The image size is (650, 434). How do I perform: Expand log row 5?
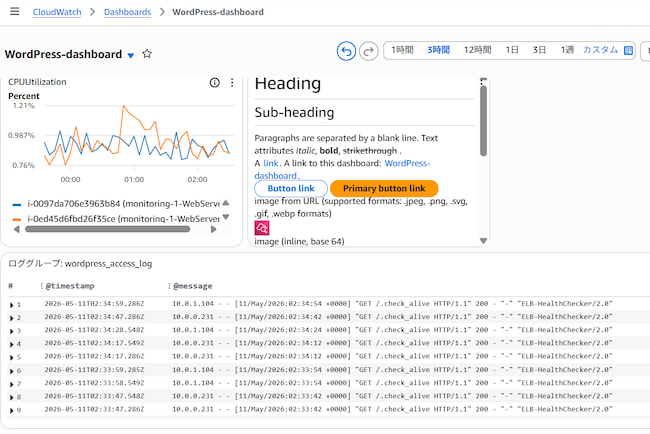tap(11, 357)
